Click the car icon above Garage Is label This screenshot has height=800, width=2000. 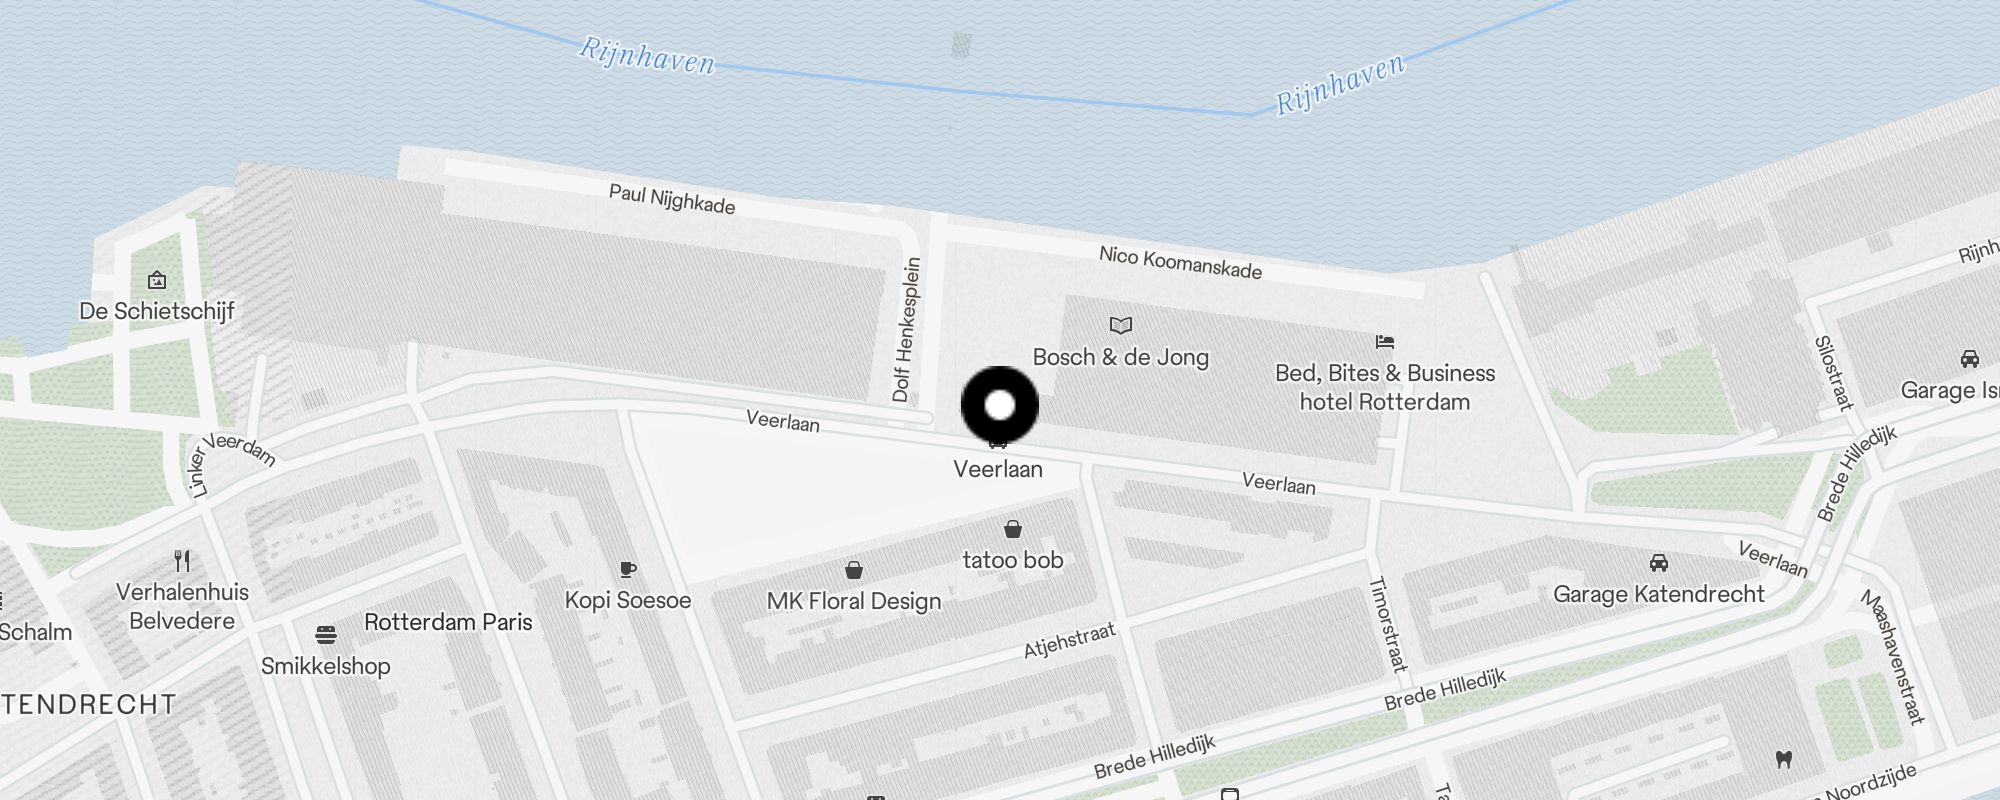pos(1970,359)
